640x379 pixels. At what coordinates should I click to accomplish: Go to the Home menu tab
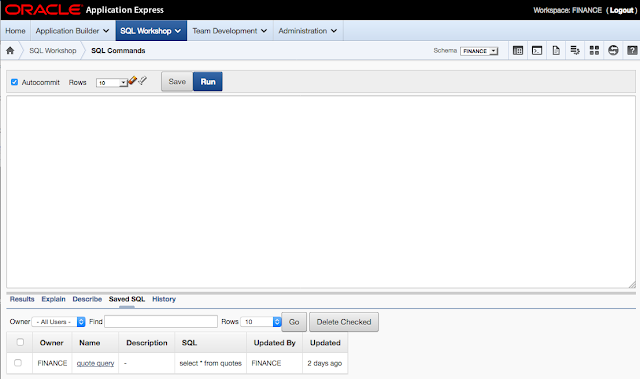16,31
